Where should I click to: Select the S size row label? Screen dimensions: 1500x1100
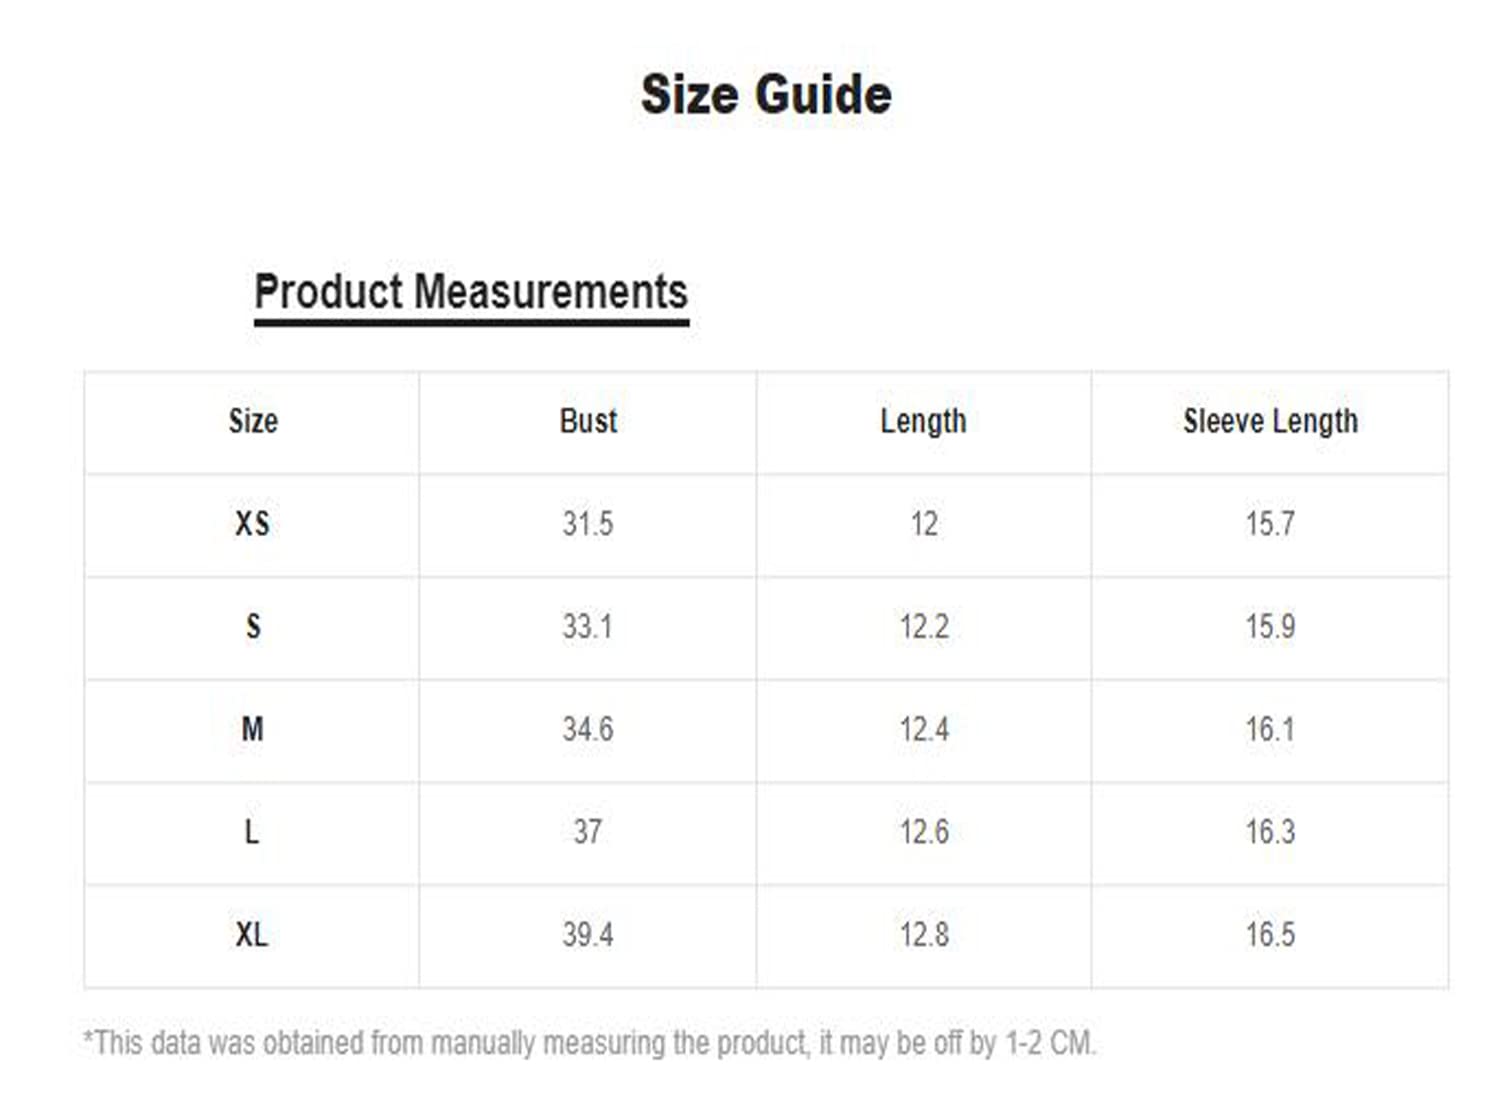tap(253, 626)
